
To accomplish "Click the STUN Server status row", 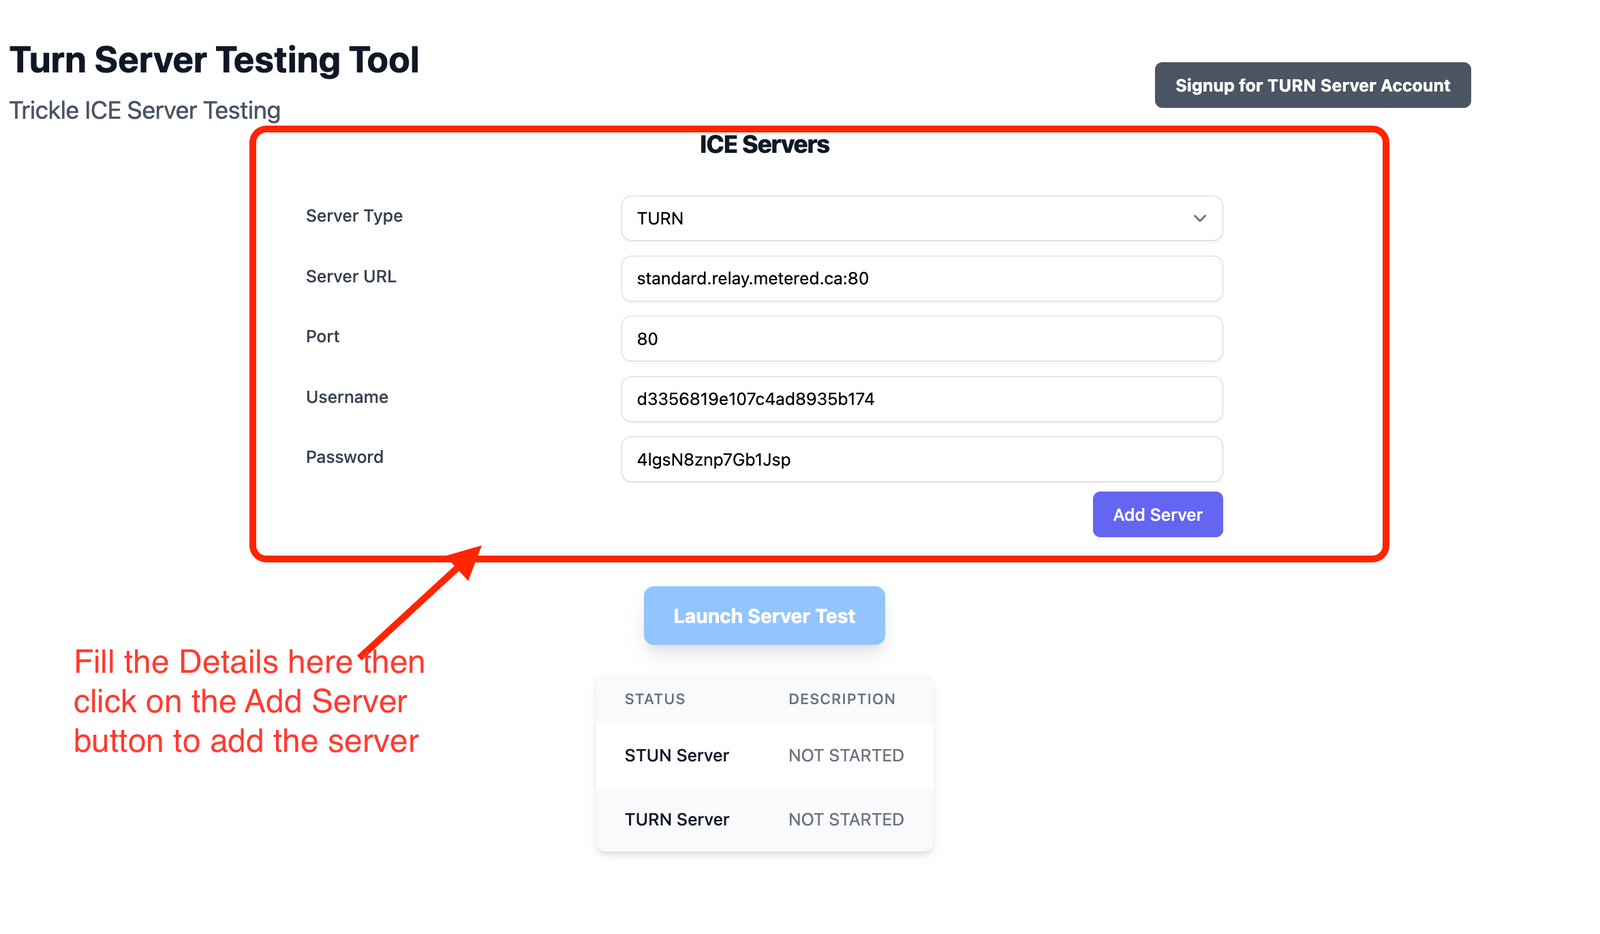I will (677, 755).
